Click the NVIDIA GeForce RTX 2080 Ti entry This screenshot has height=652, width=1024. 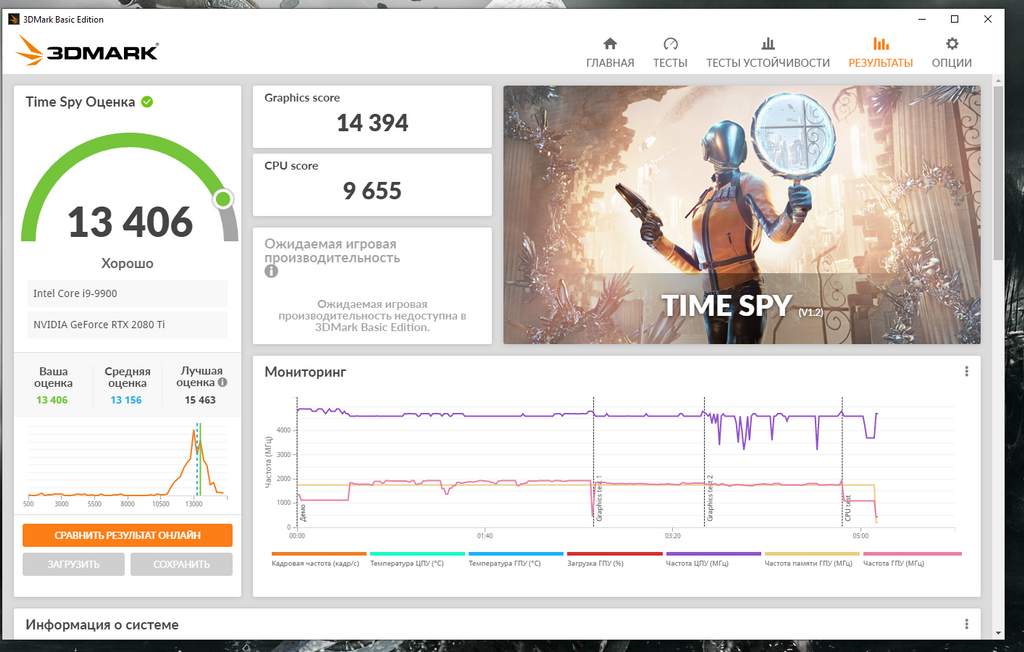[x=127, y=325]
